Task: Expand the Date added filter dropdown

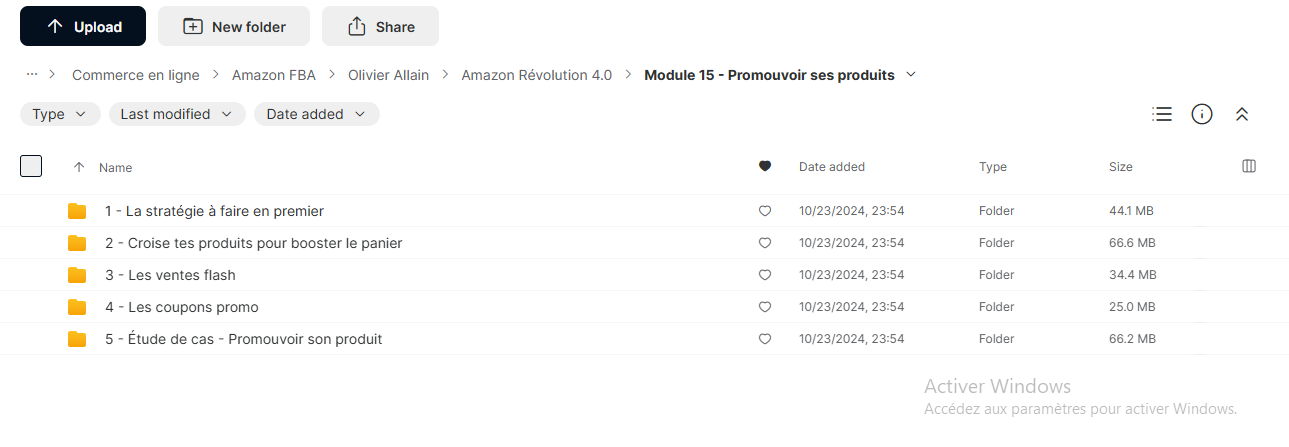Action: point(317,114)
